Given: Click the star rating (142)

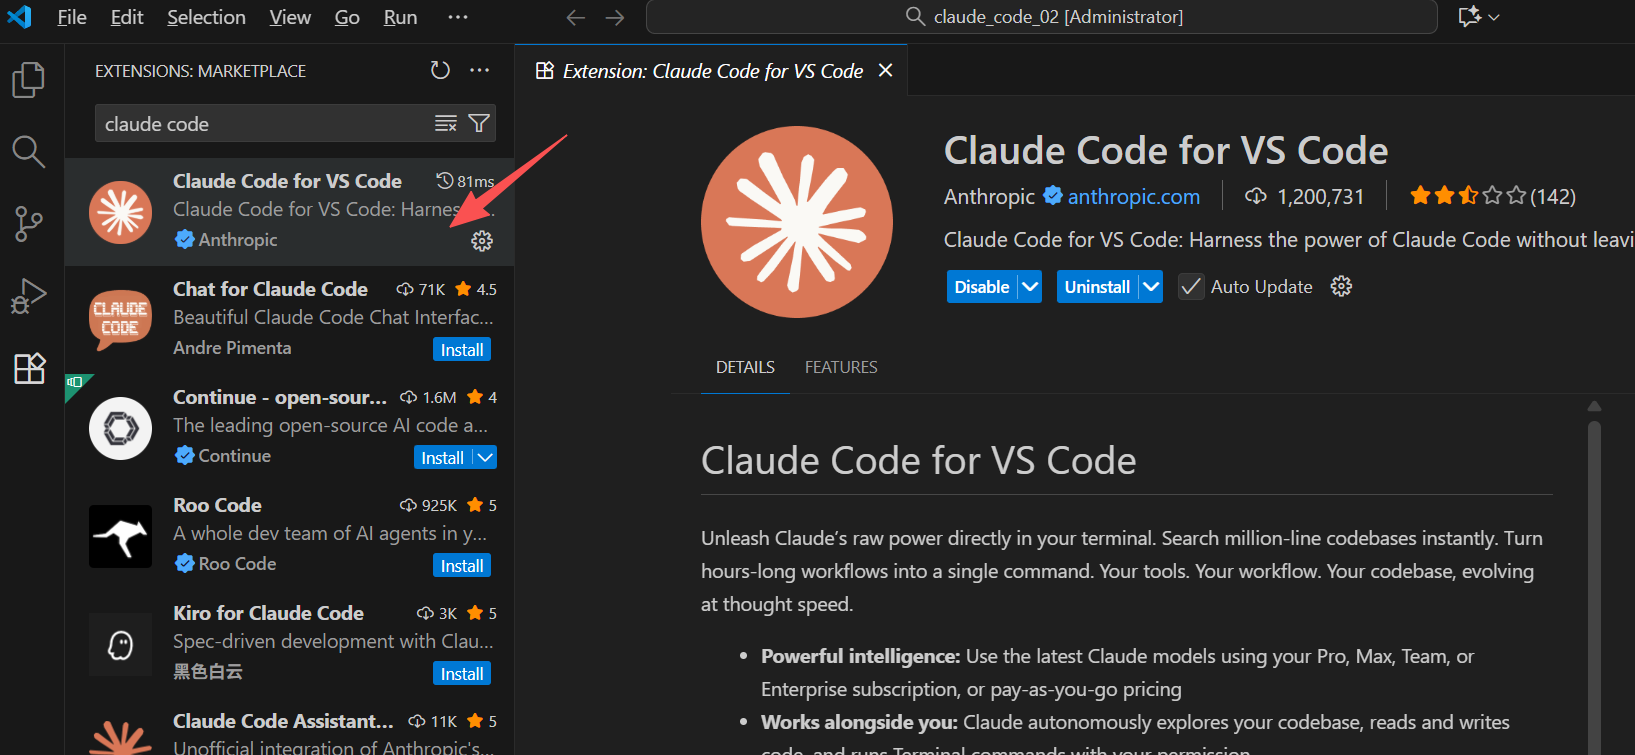Looking at the screenshot, I should point(1492,196).
